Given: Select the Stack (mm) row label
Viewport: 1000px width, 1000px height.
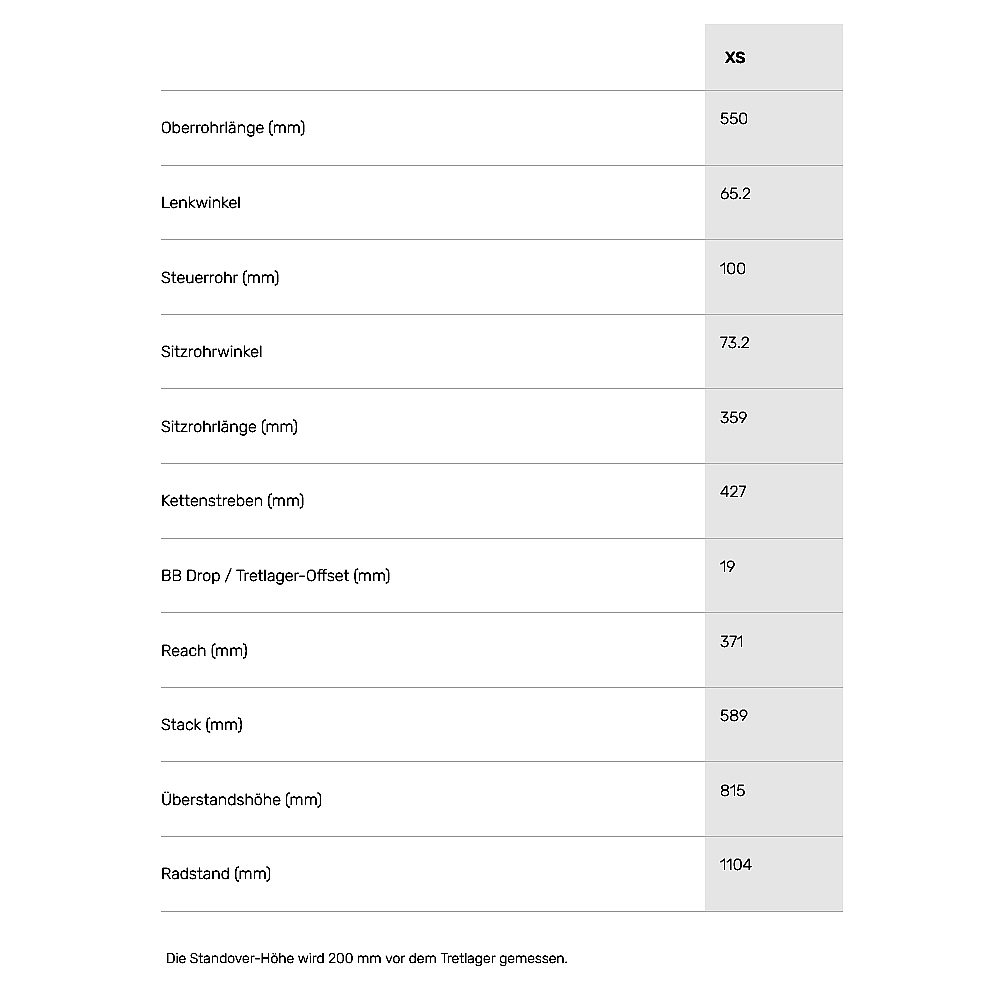Looking at the screenshot, I should tap(202, 725).
